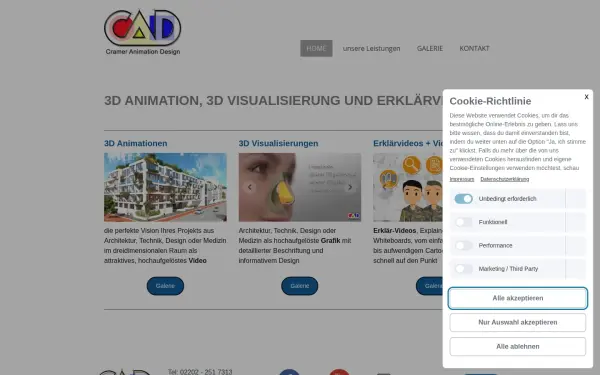Toggle the Unbedingt erforderlich cookie switch

tap(463, 199)
